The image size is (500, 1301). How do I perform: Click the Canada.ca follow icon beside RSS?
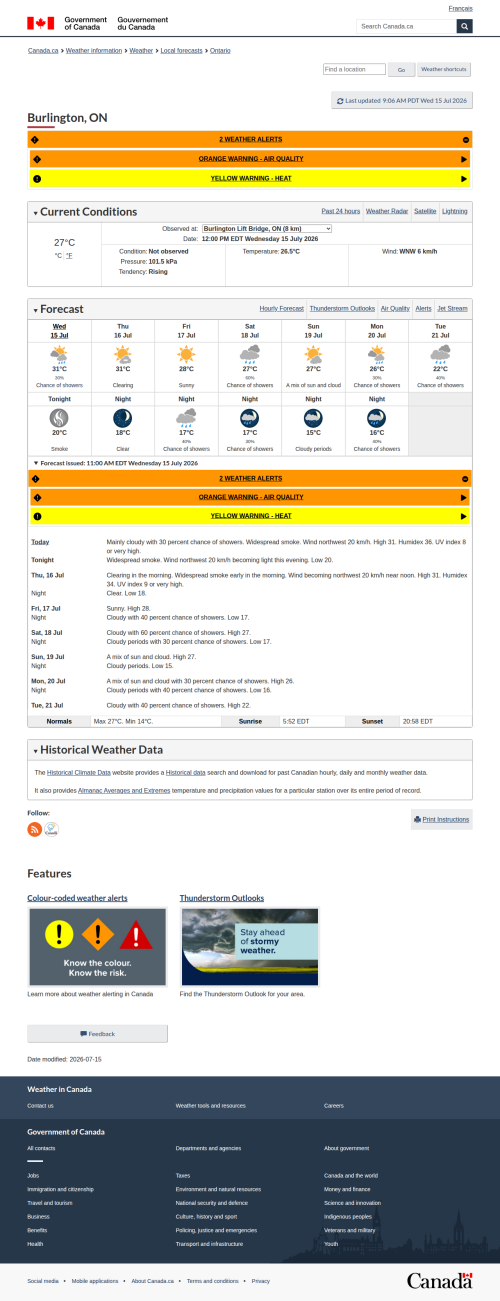pyautogui.click(x=51, y=829)
